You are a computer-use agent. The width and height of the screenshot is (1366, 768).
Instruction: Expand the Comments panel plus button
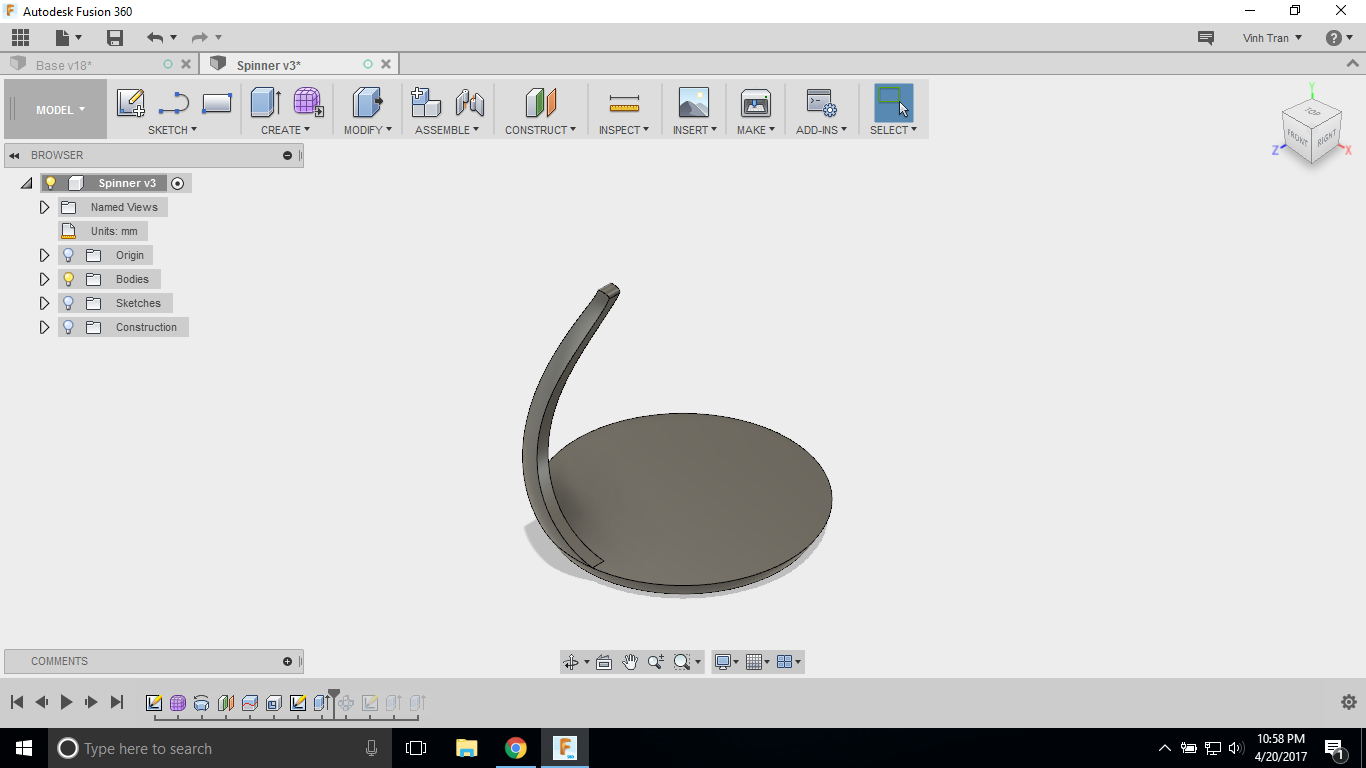click(x=287, y=661)
